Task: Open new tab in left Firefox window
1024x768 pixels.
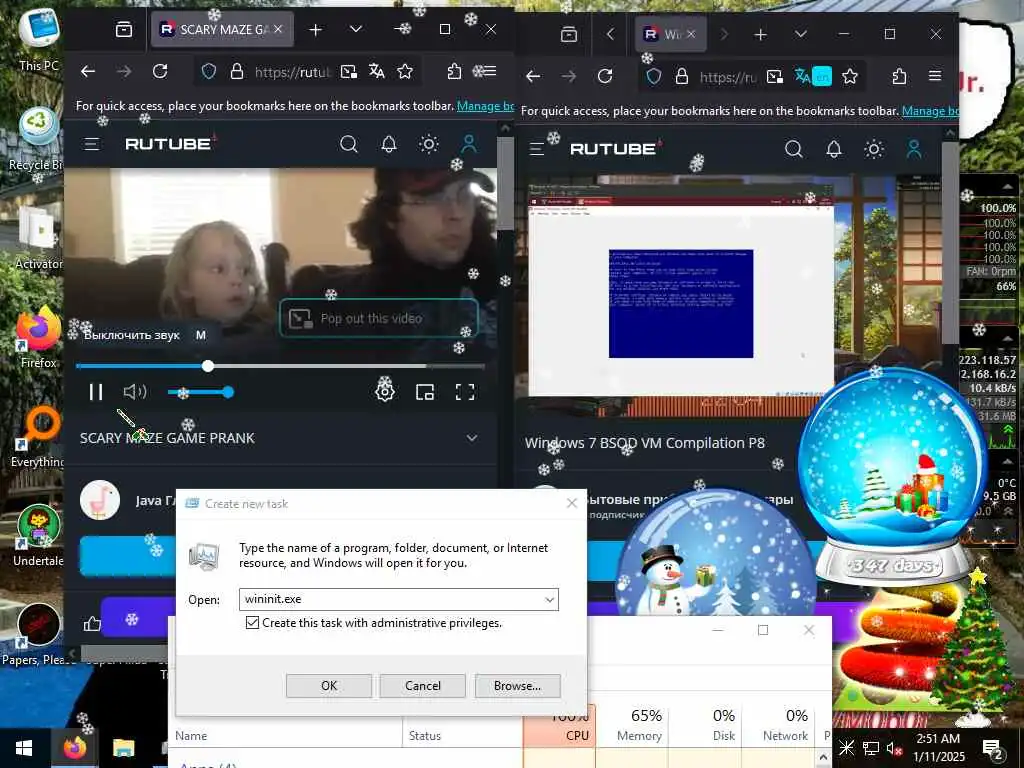Action: (315, 29)
